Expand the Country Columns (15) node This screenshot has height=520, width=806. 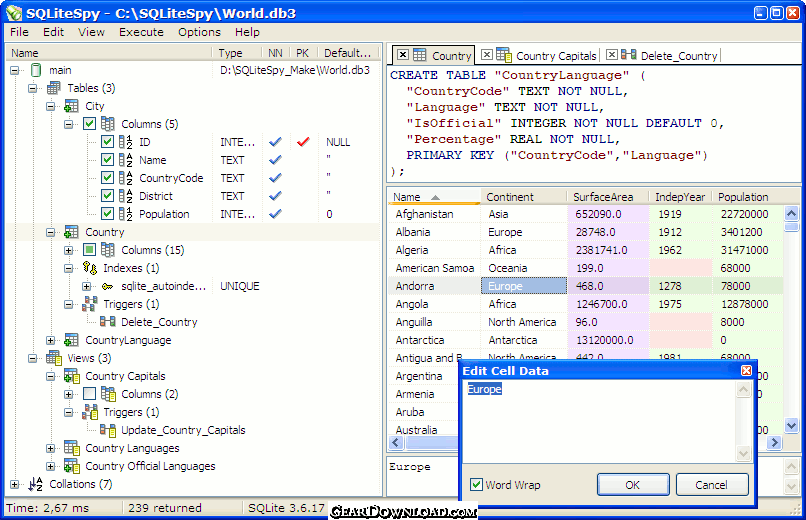(x=68, y=250)
